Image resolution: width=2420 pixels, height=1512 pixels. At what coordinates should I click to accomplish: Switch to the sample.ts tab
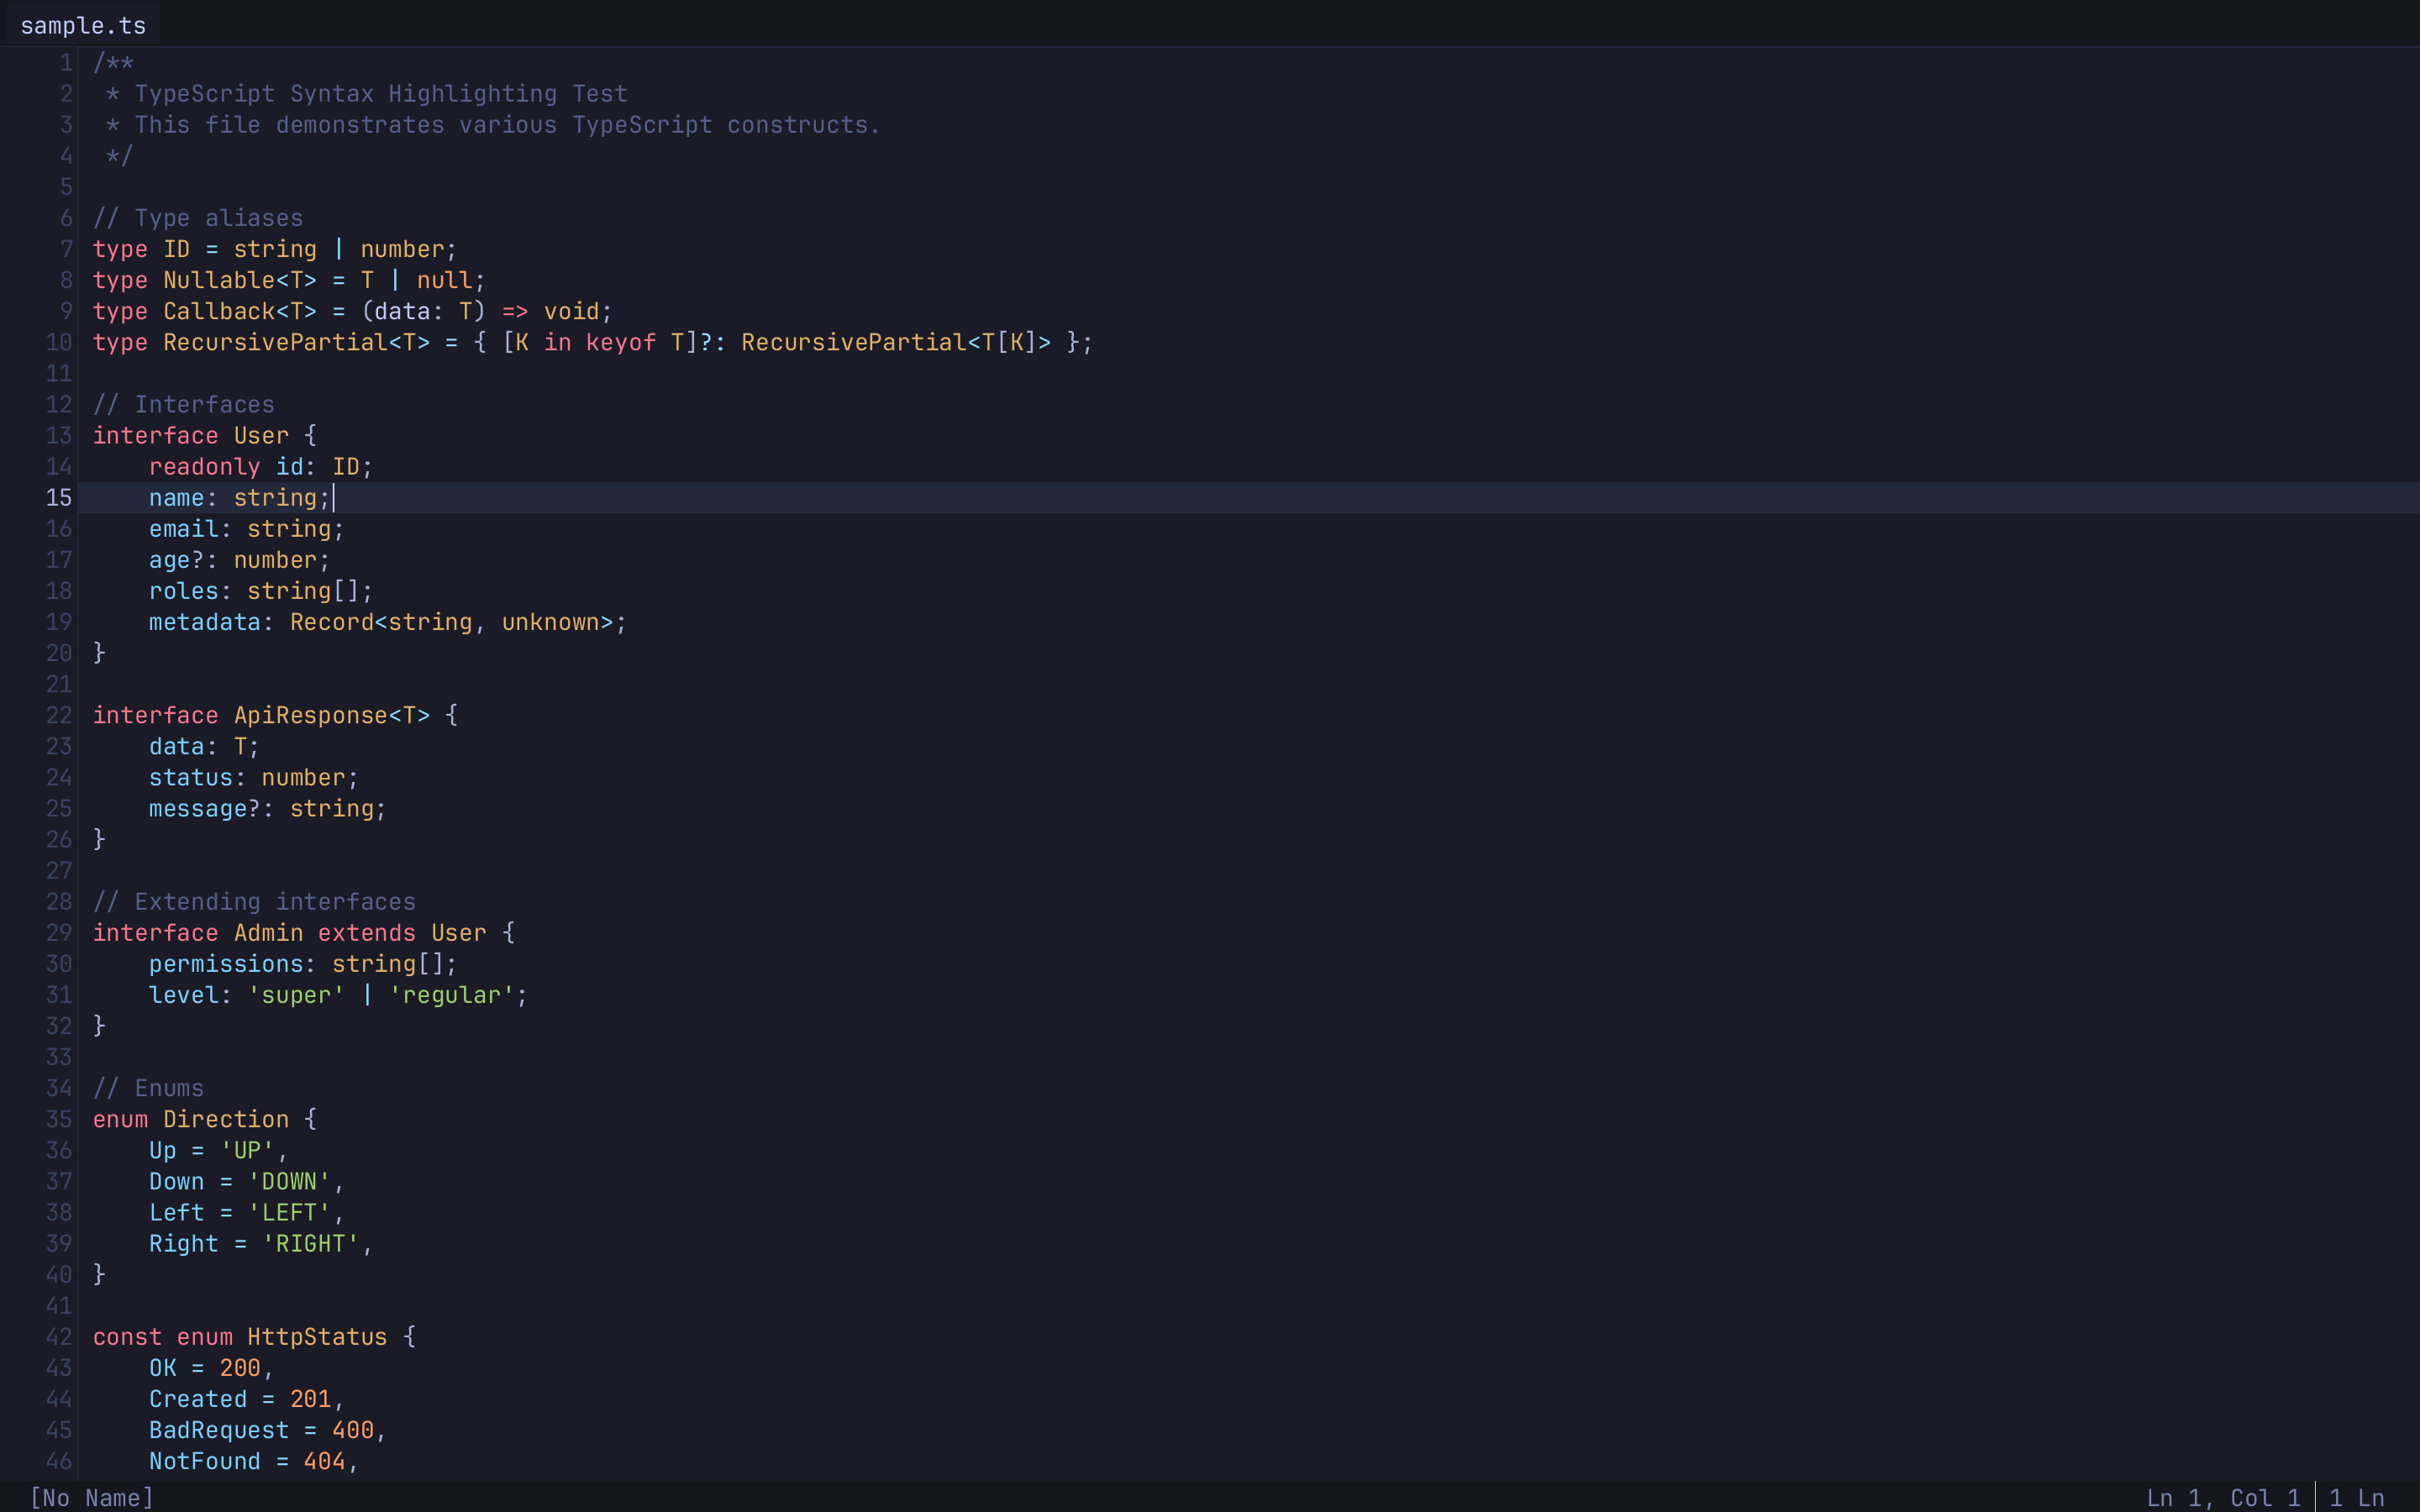point(82,25)
